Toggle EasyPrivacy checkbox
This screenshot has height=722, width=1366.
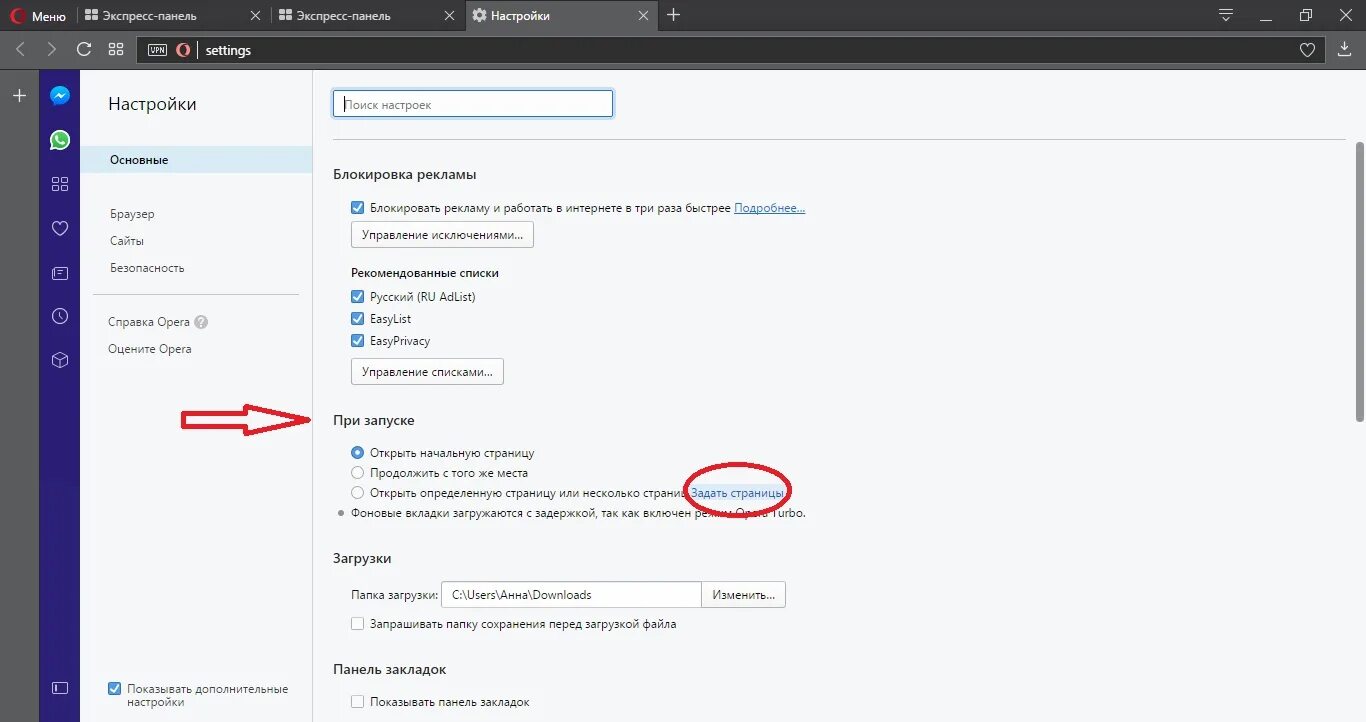[x=357, y=341]
